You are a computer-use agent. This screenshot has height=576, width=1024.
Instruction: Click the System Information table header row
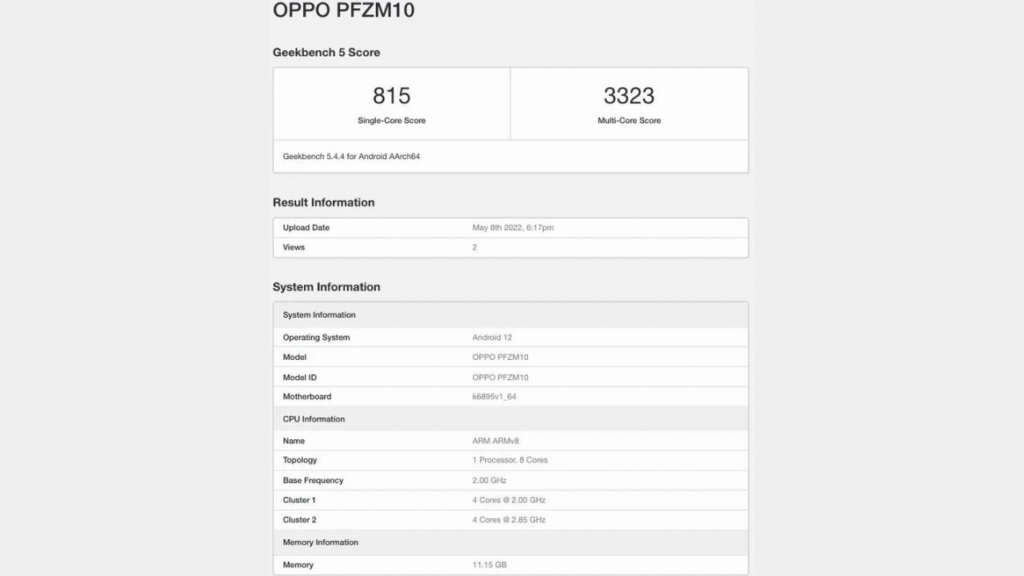coord(511,315)
